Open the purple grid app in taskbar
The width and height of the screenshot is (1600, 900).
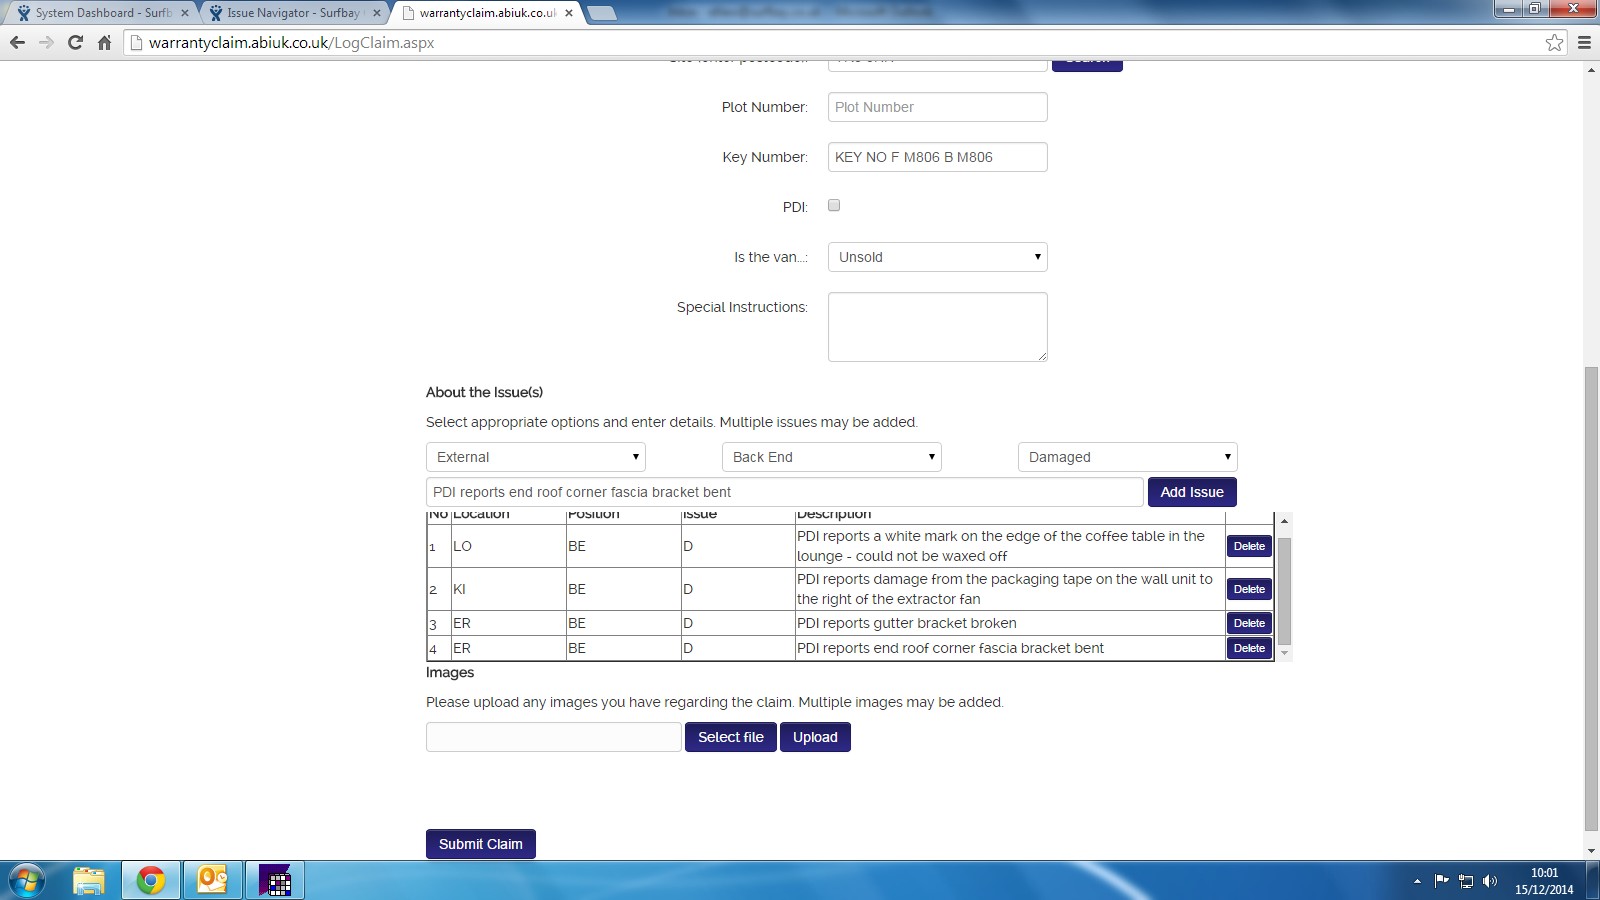point(275,881)
